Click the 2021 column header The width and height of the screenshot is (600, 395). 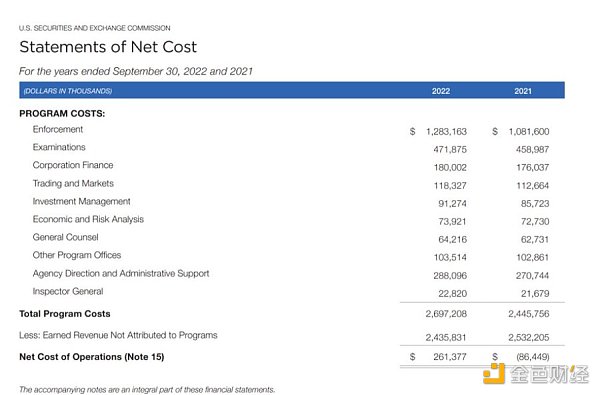click(523, 91)
